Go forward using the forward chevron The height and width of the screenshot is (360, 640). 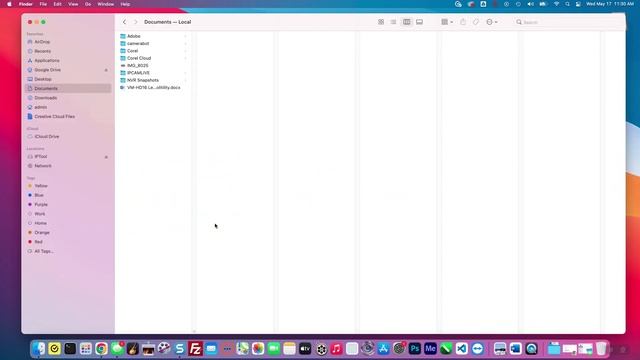point(136,22)
